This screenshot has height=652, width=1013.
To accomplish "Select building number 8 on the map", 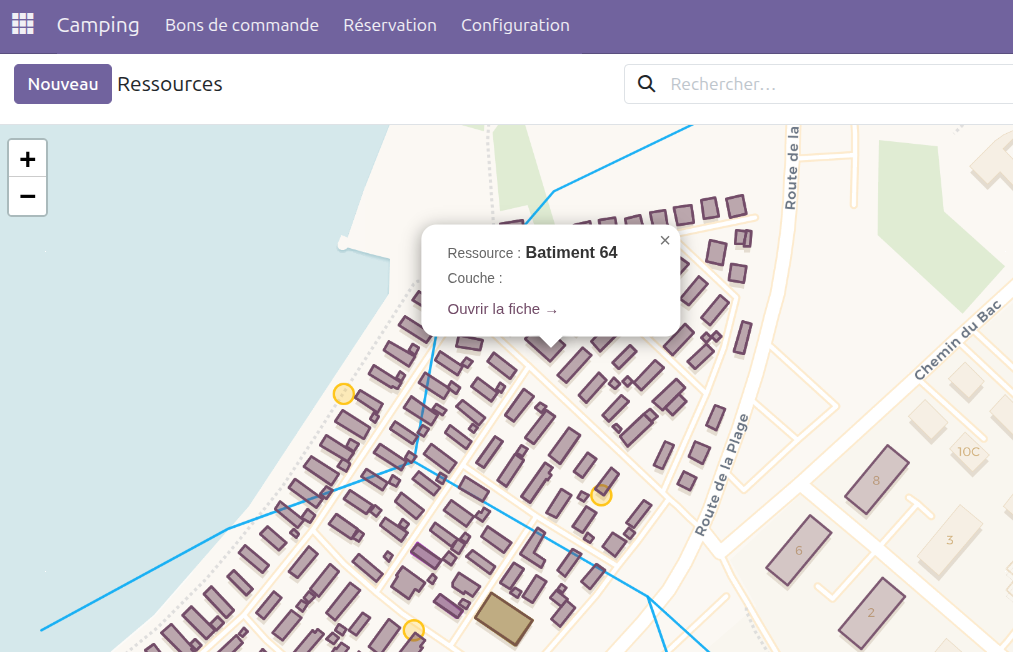I will click(877, 480).
